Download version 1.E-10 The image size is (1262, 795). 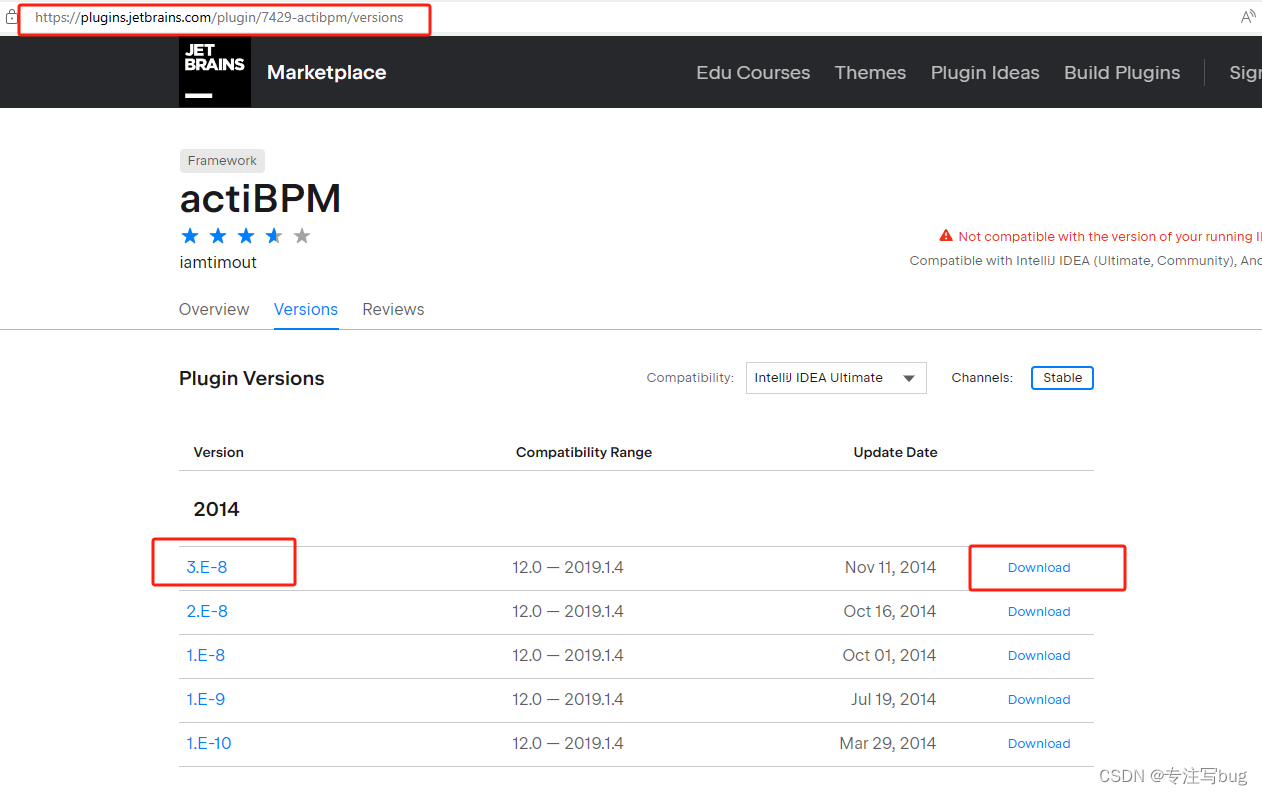click(x=1039, y=743)
